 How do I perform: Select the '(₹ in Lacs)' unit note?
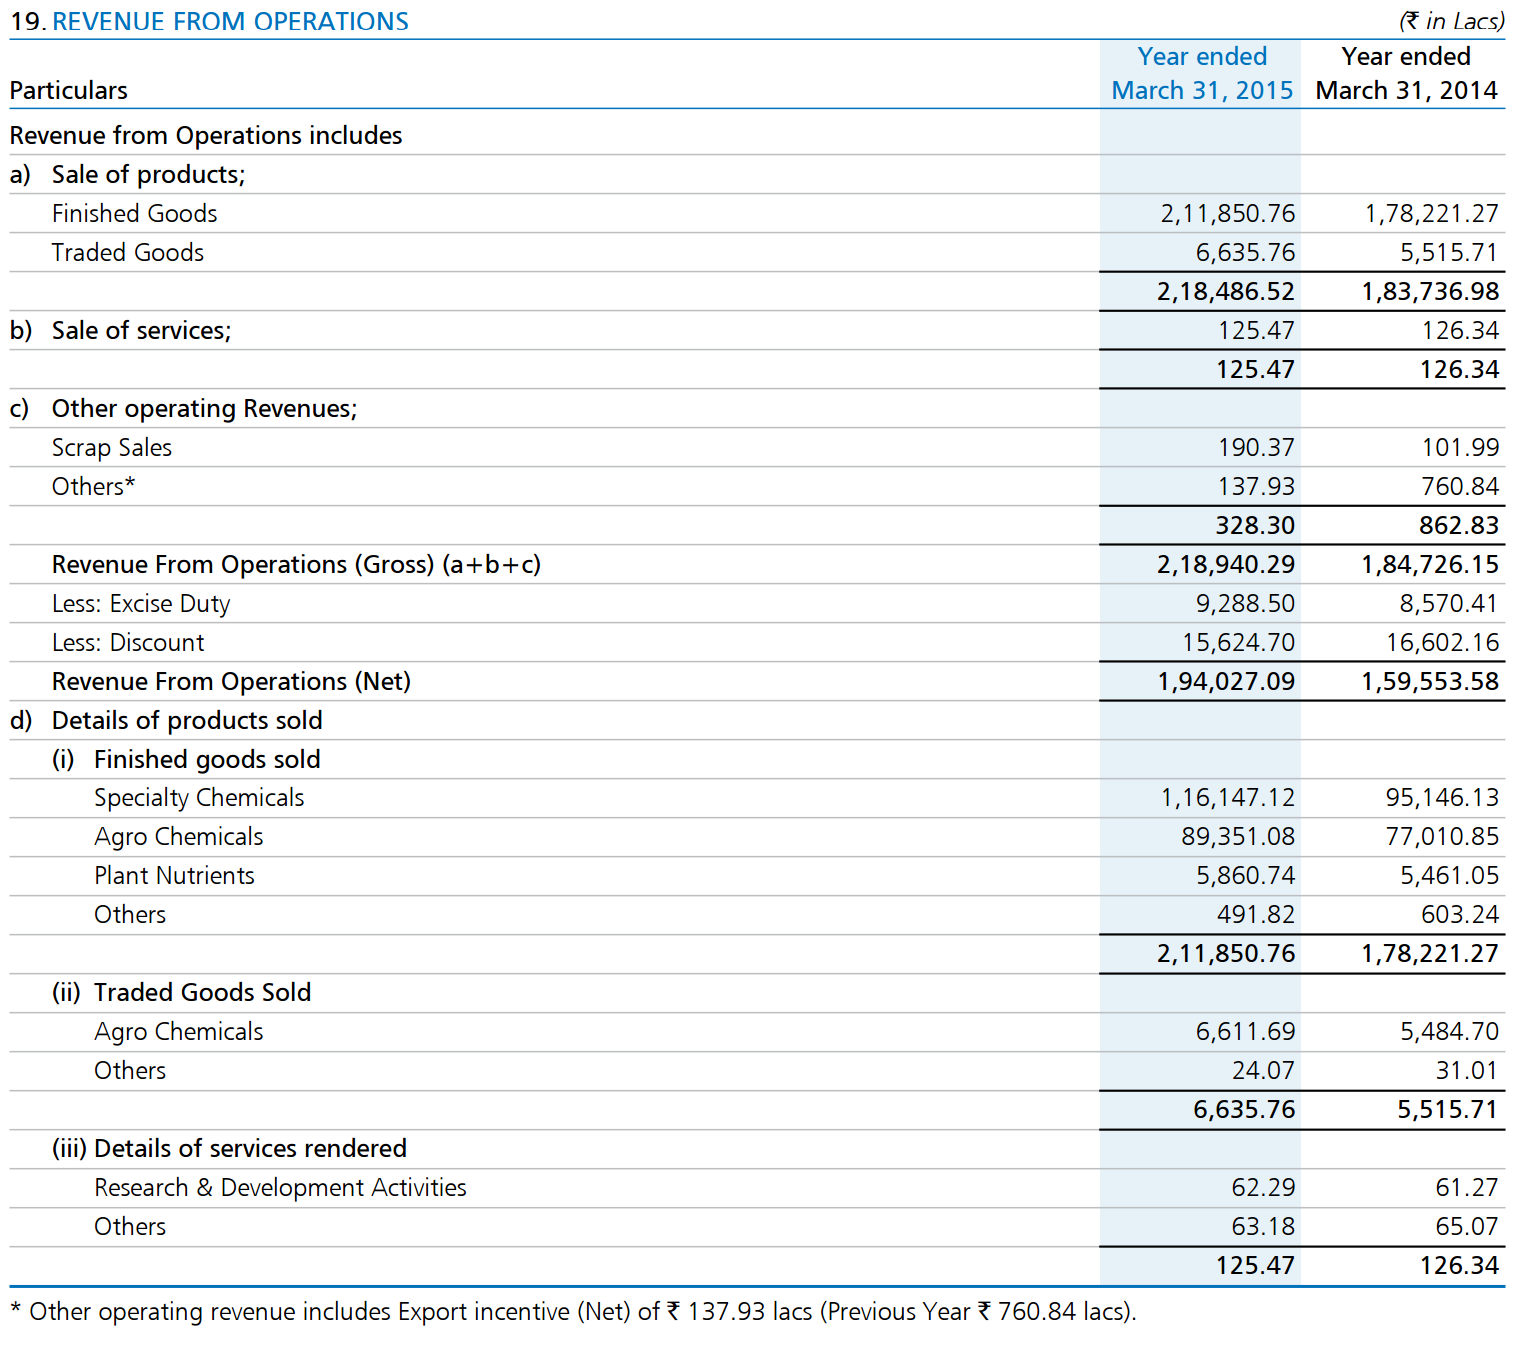point(1452,21)
